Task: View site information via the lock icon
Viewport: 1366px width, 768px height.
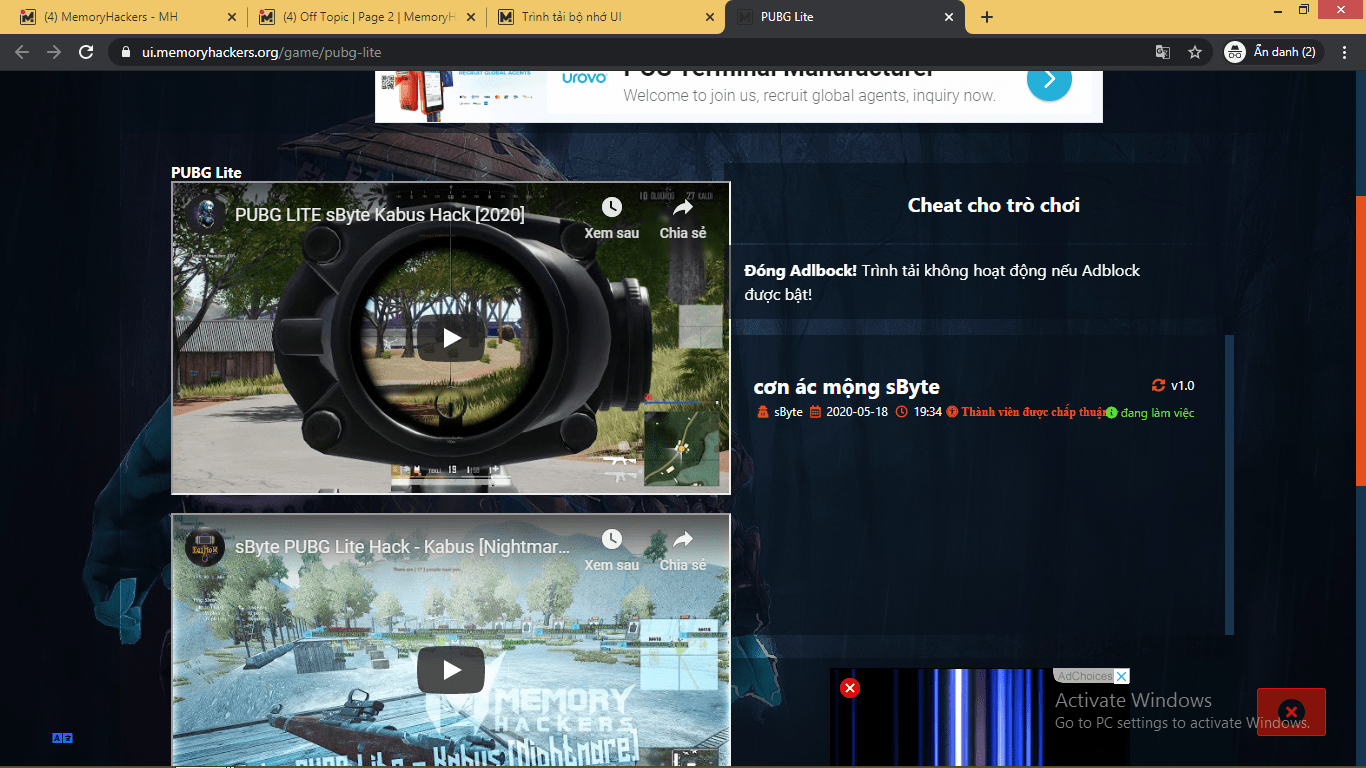Action: tap(125, 52)
